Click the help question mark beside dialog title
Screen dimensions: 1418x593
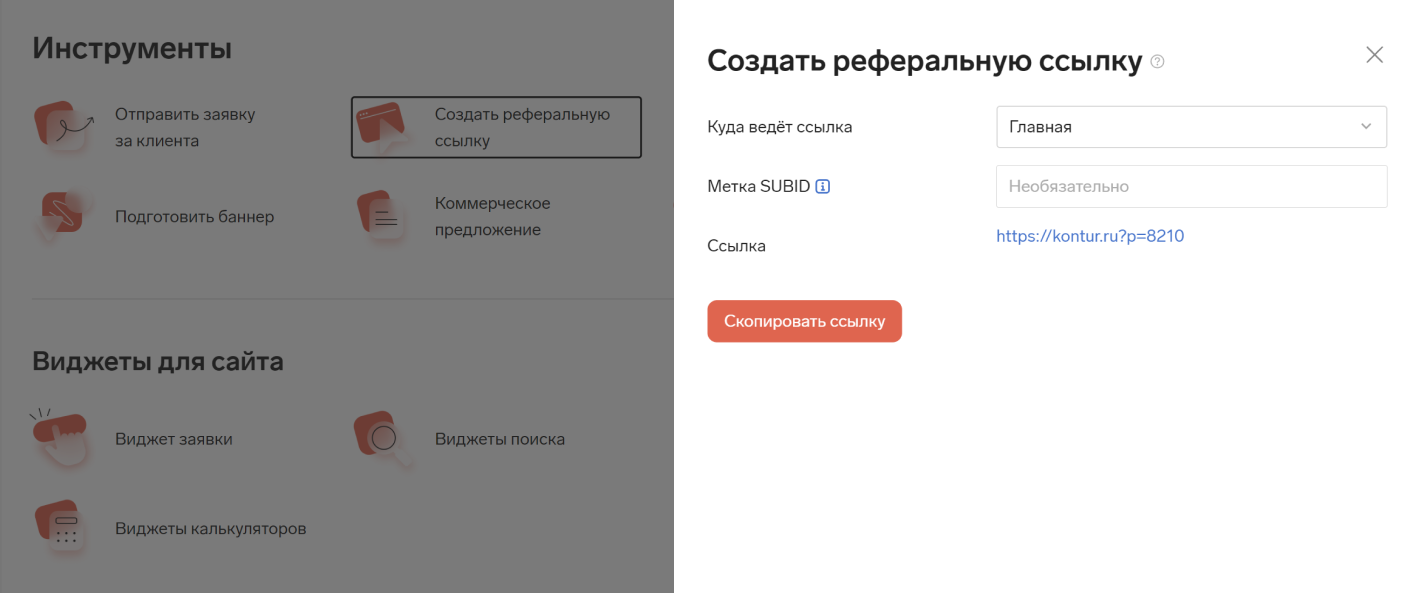tap(1158, 62)
